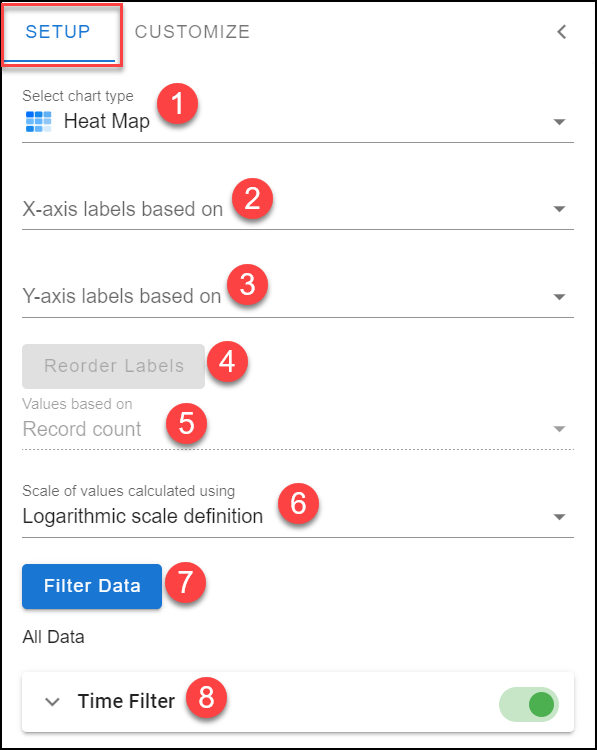The image size is (597, 750).
Task: Toggle the Time Filter switch off
Action: [x=529, y=705]
